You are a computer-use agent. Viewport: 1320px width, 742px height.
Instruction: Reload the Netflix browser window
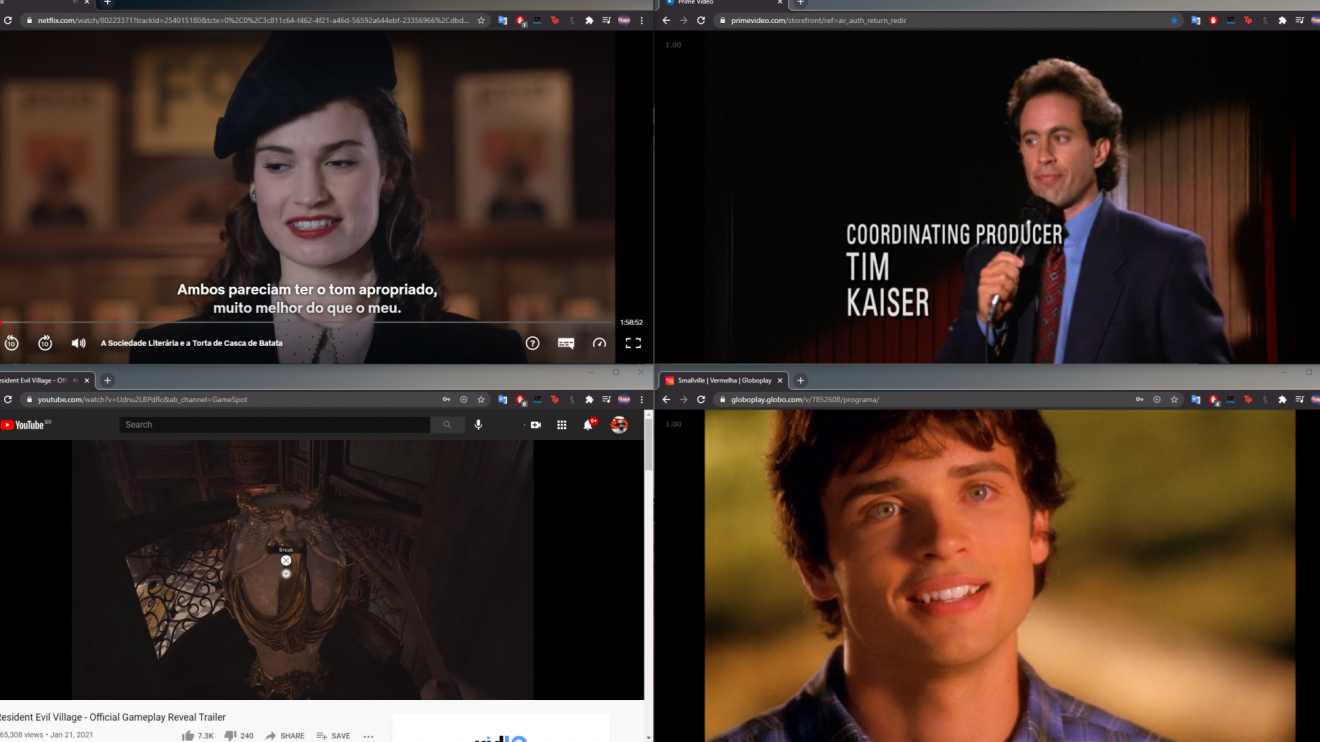coord(8,20)
